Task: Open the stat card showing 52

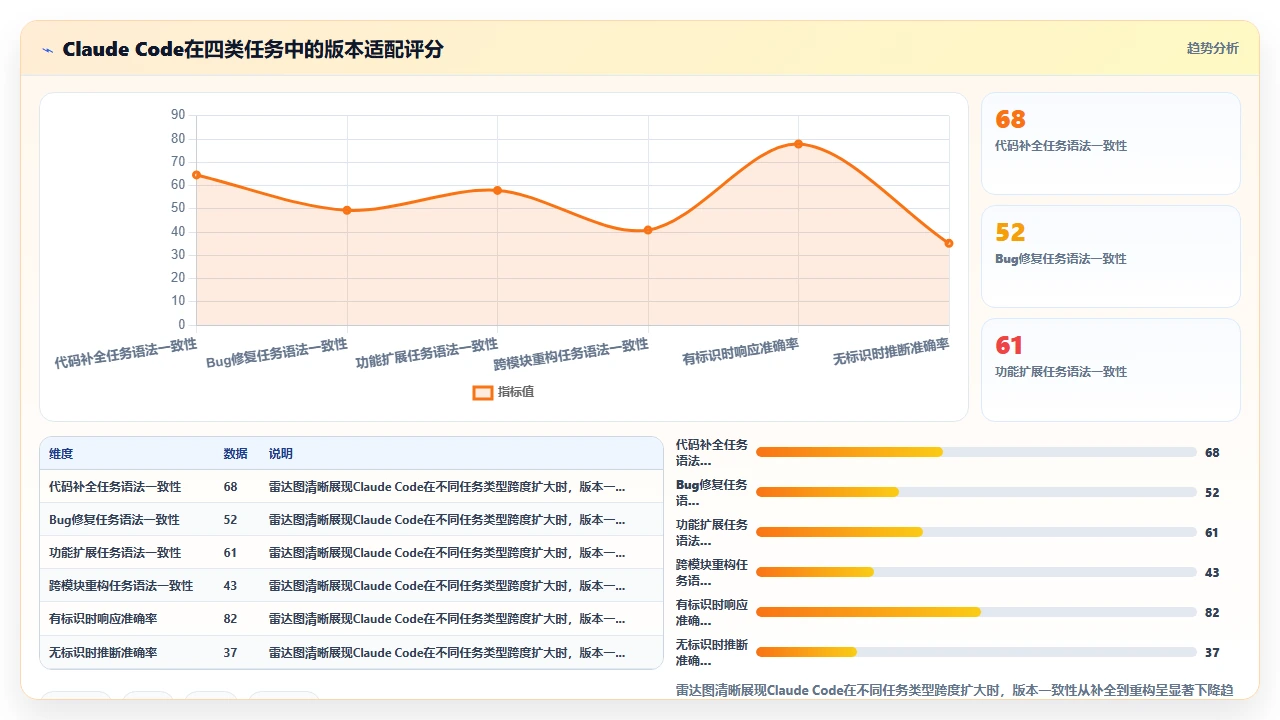Action: (x=1111, y=256)
